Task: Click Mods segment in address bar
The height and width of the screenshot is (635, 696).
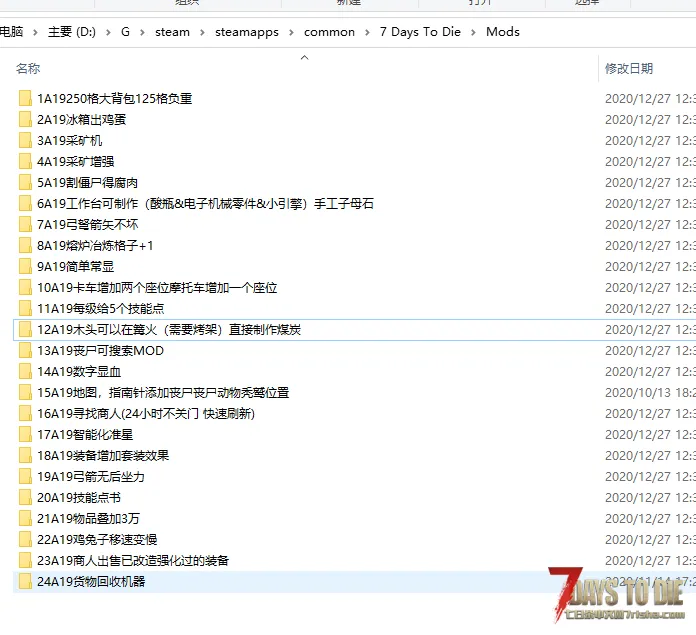Action: point(503,32)
